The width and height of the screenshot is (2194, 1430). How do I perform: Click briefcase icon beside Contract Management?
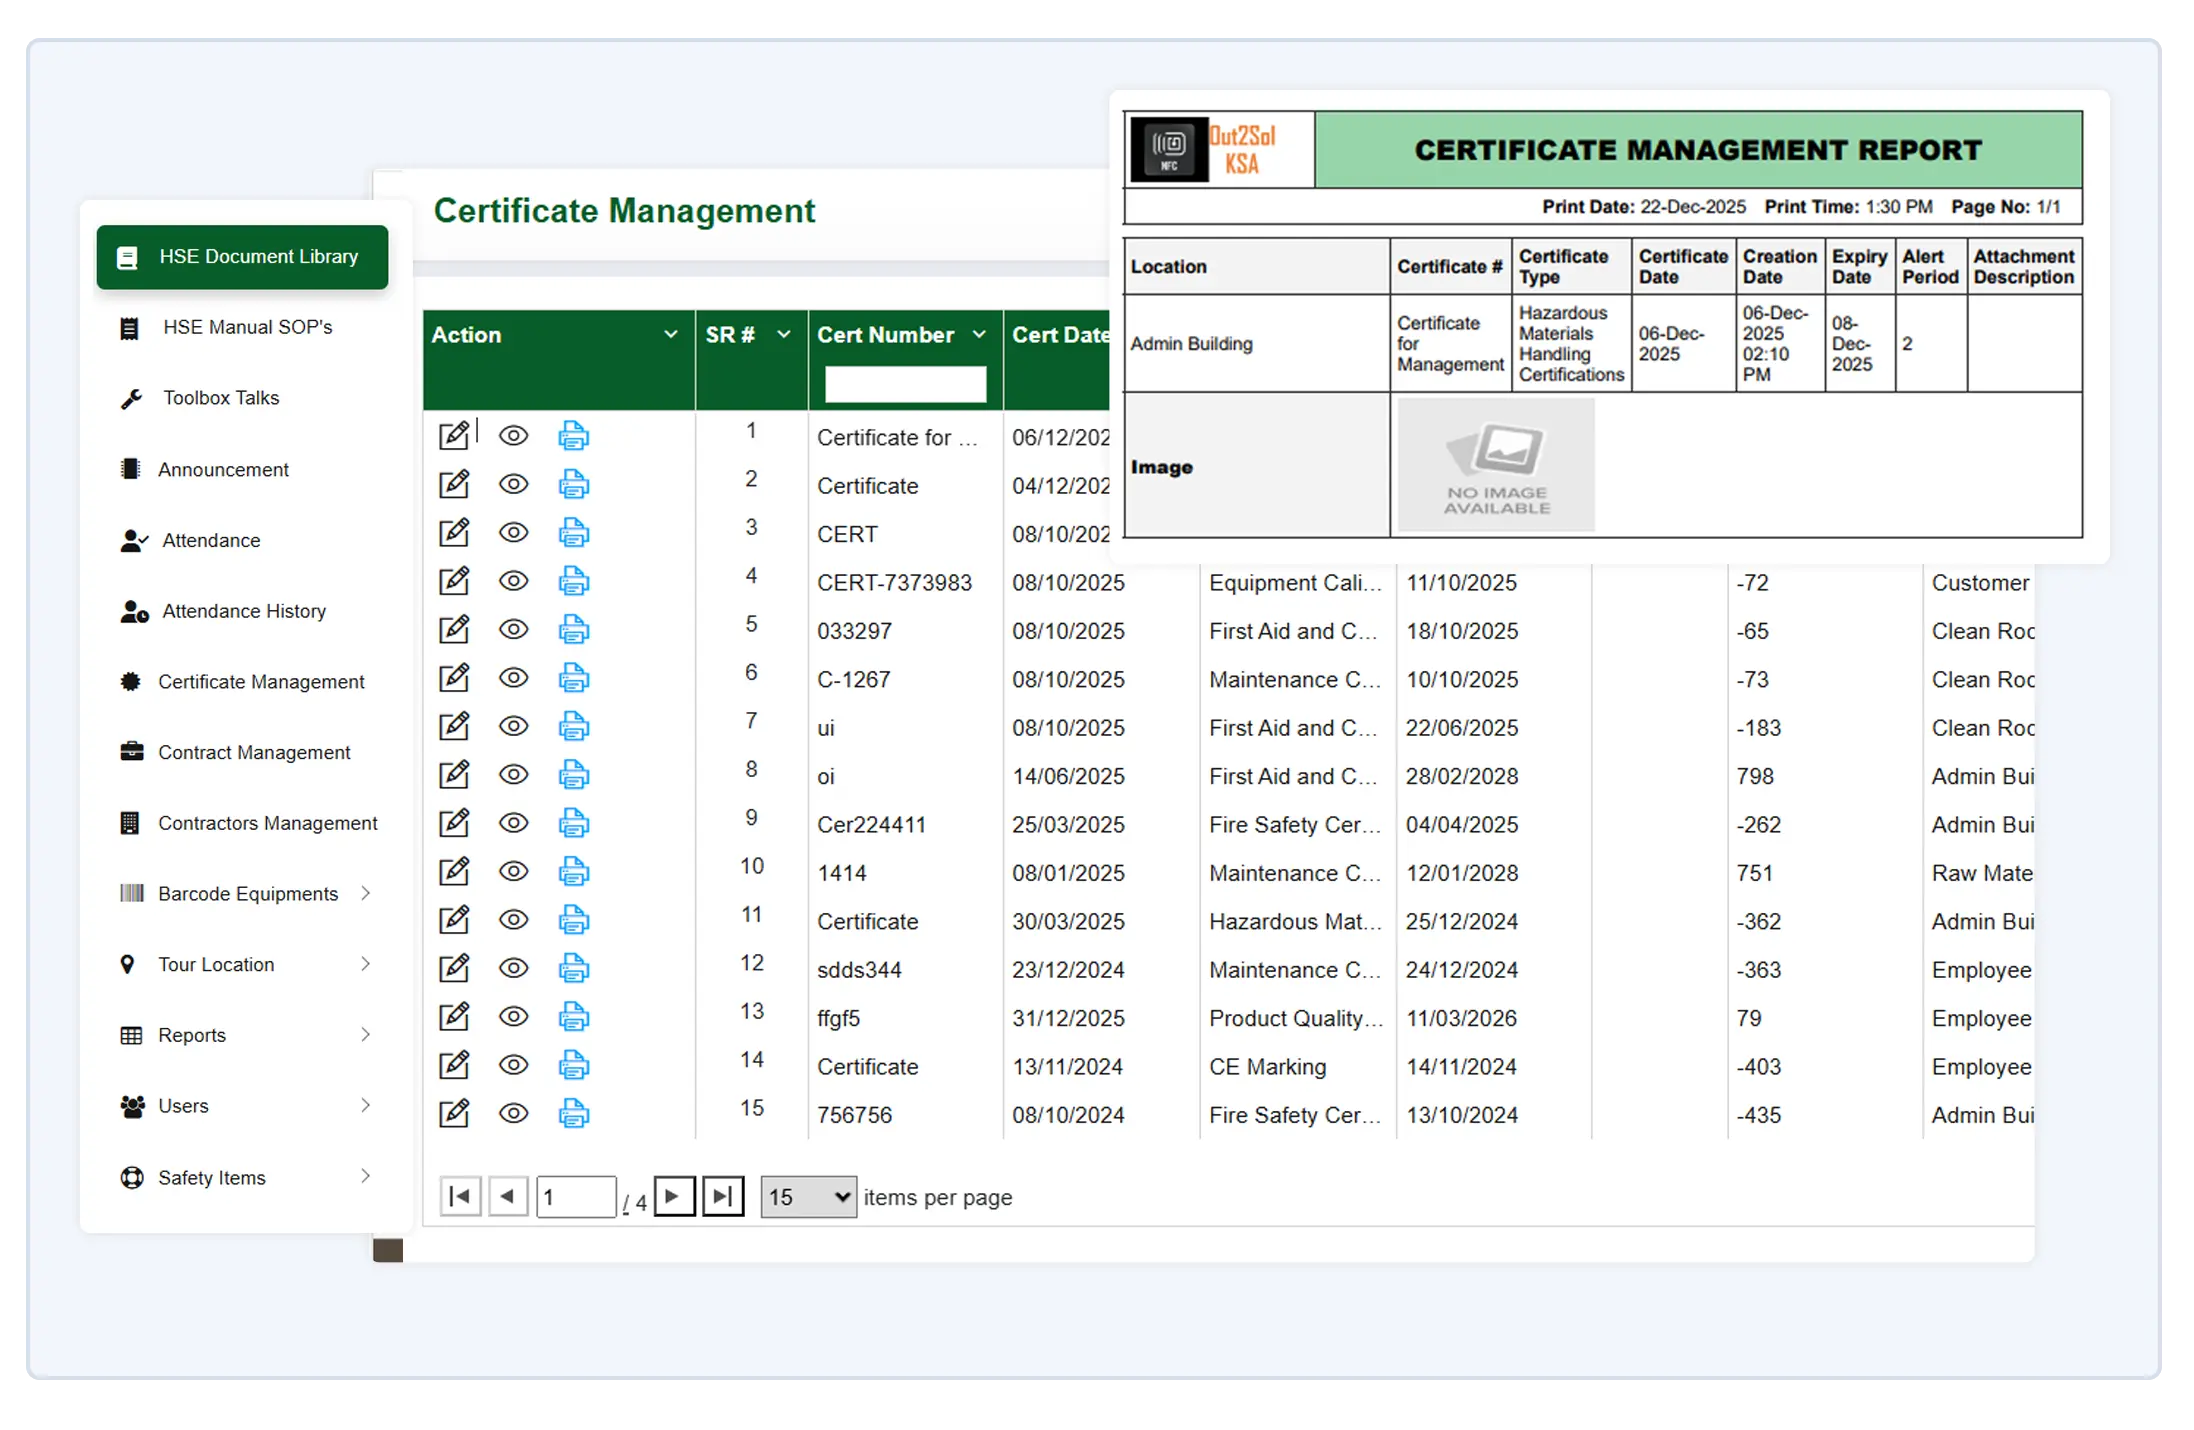(131, 752)
